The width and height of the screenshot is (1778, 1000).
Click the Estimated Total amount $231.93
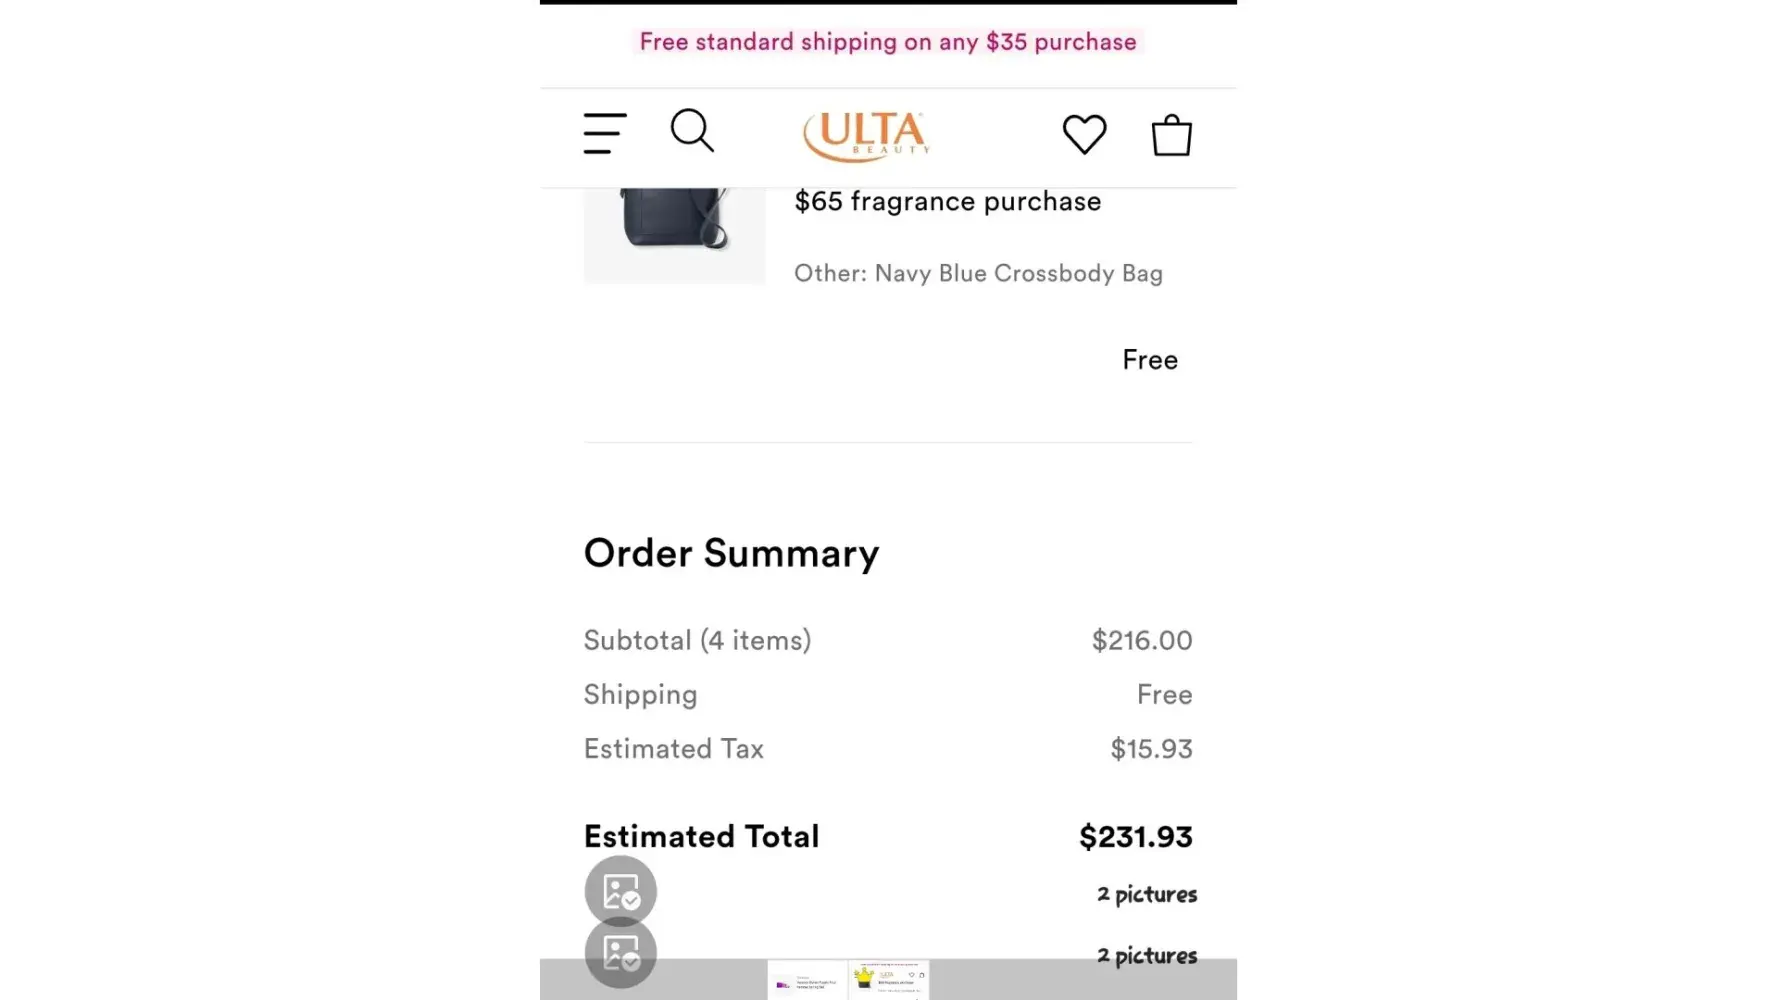click(1135, 837)
